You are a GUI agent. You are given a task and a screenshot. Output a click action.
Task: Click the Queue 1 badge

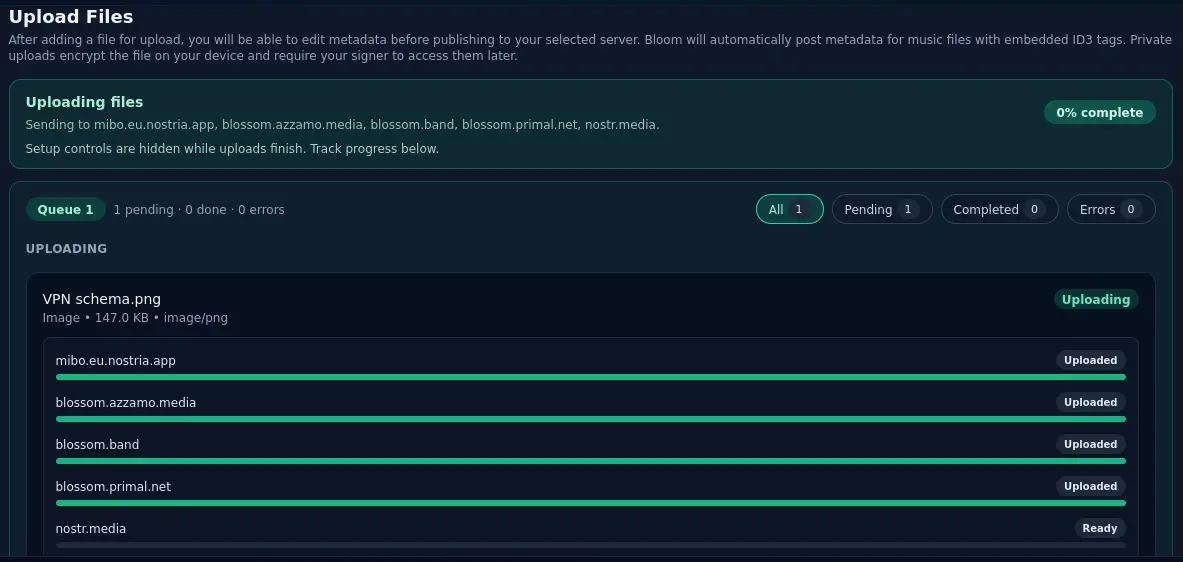click(66, 209)
